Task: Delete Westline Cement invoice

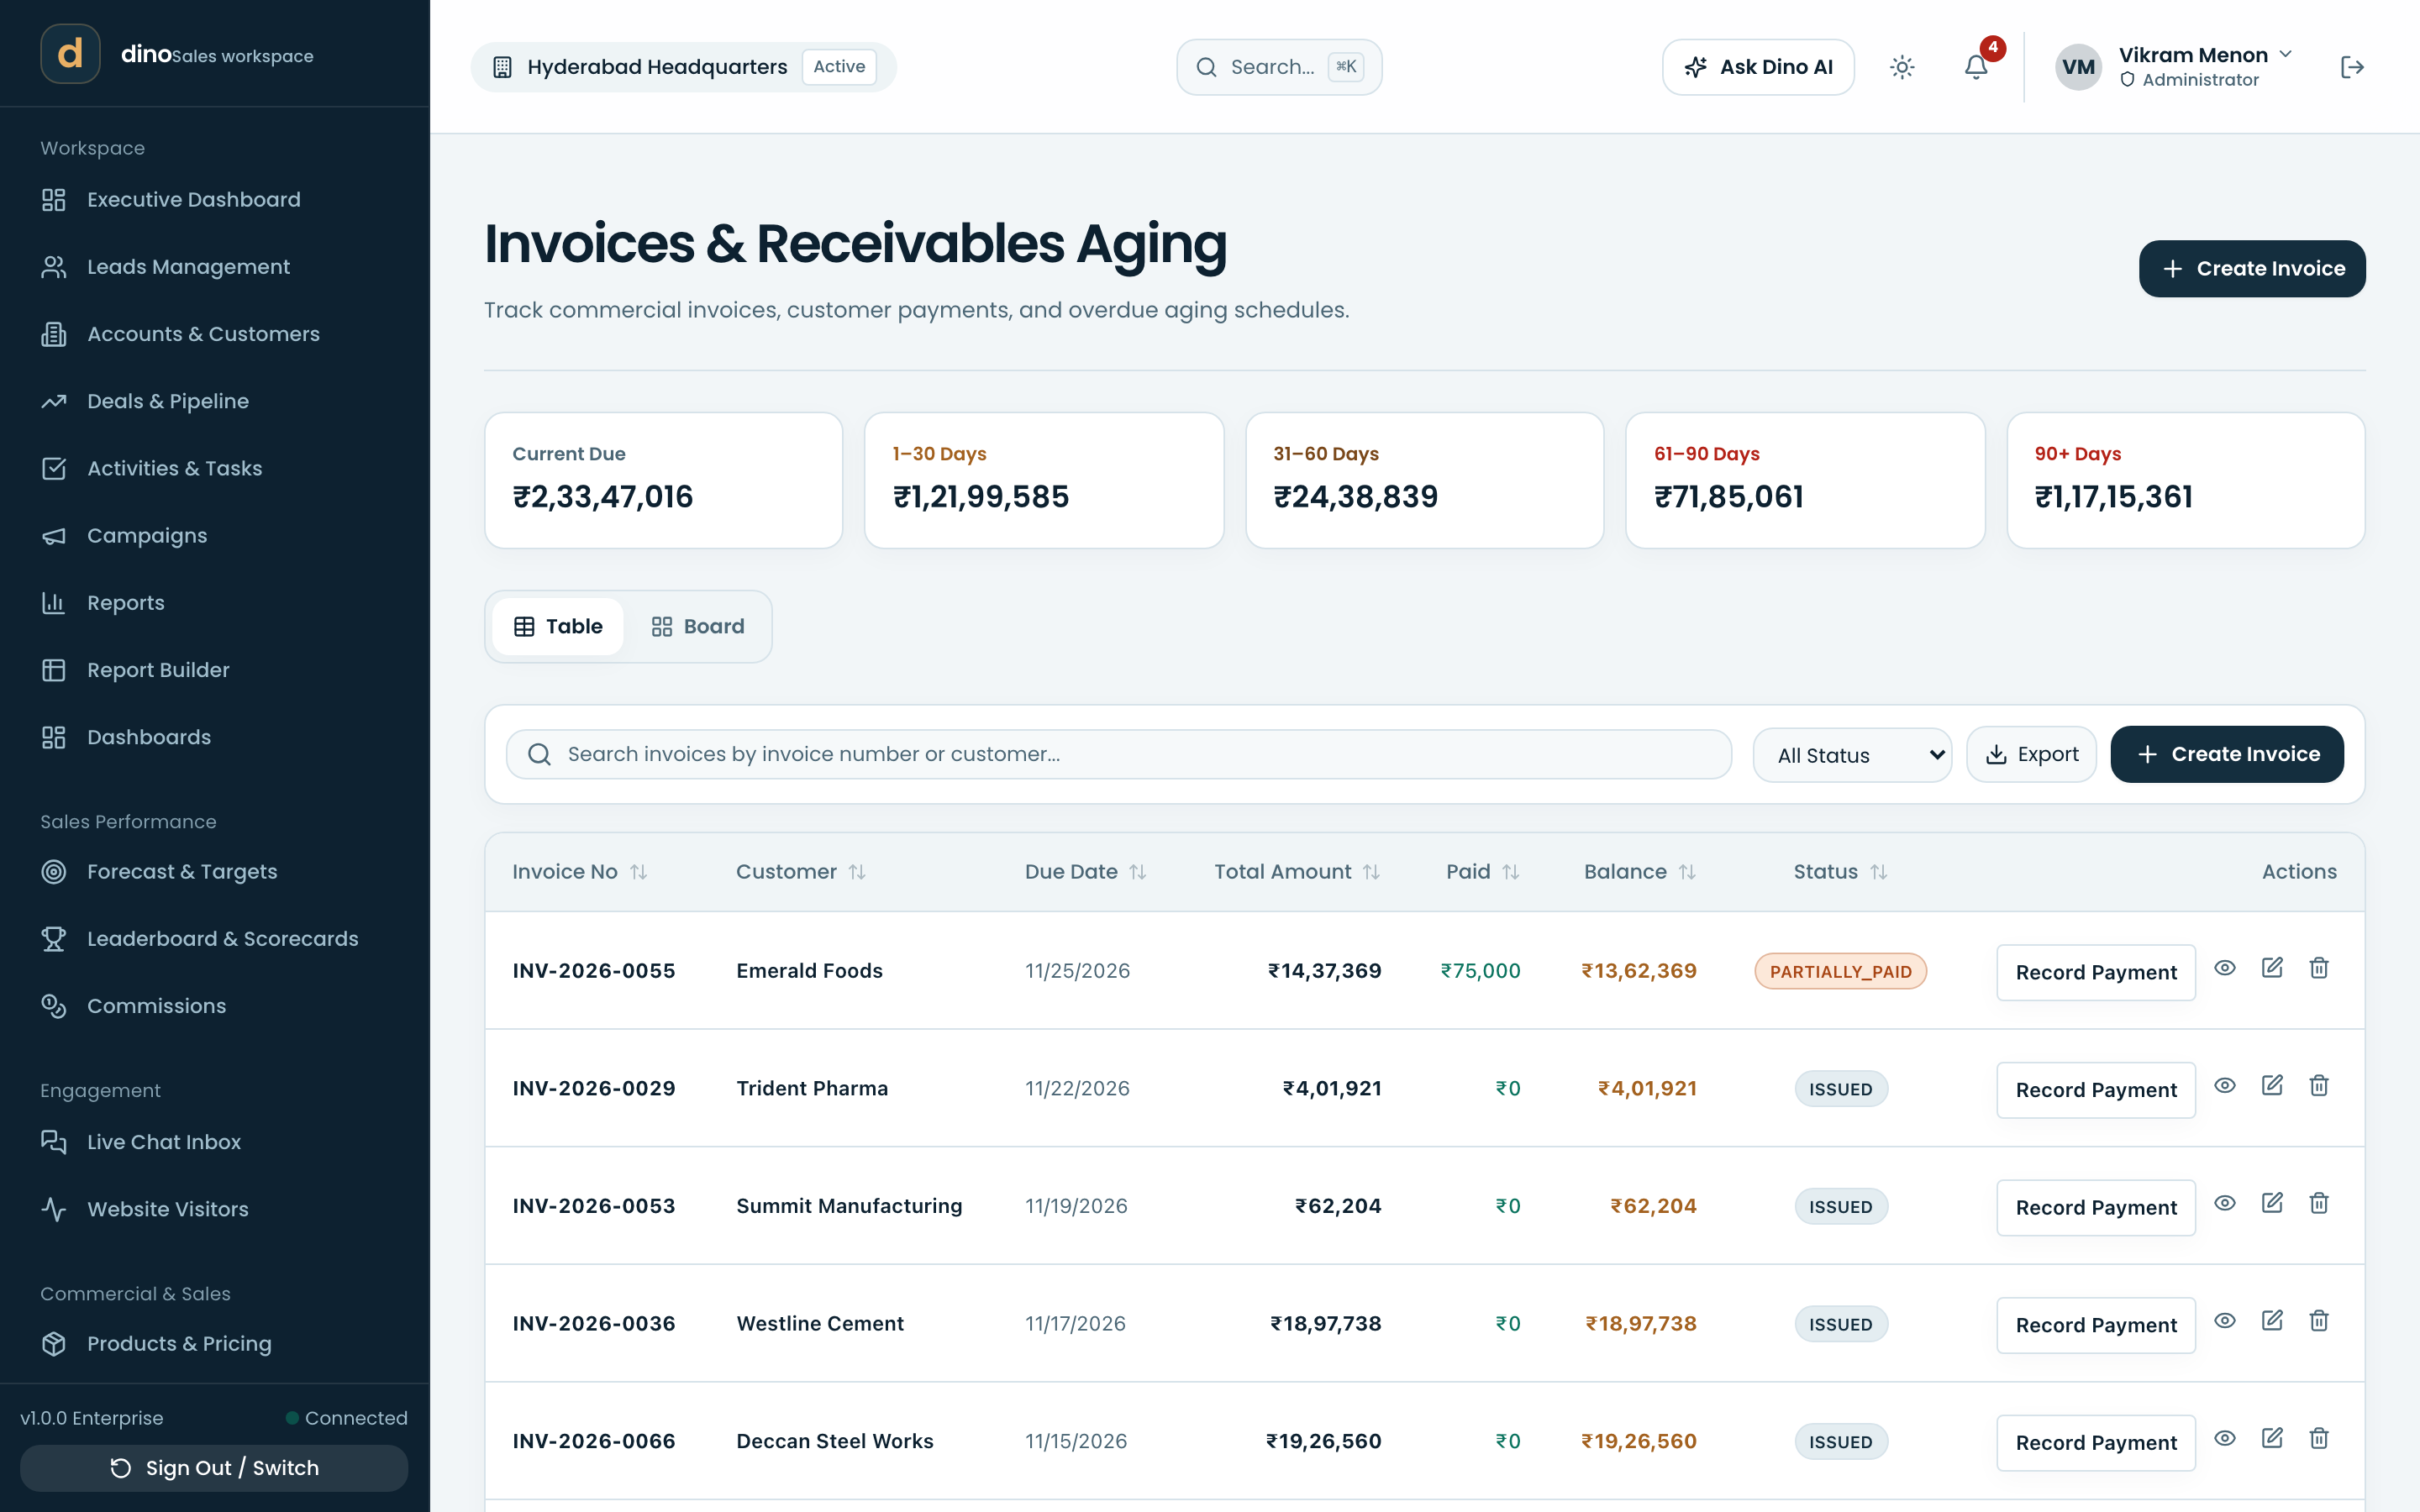Action: click(x=2319, y=1321)
